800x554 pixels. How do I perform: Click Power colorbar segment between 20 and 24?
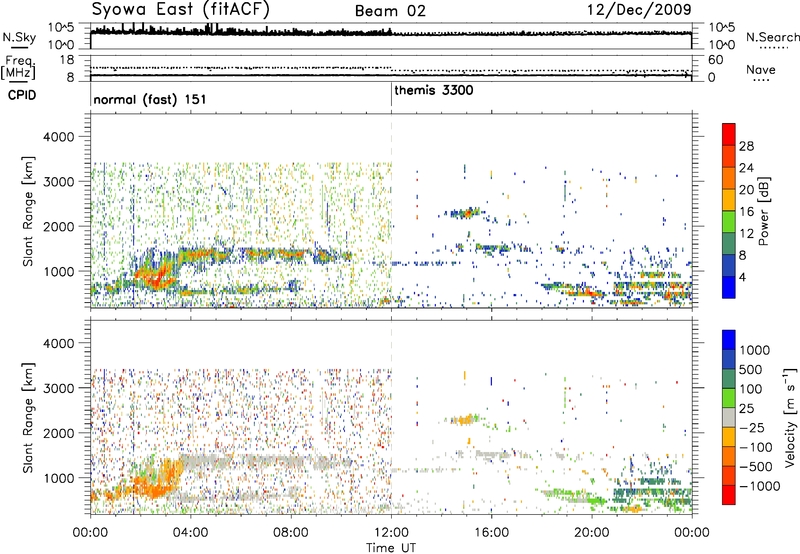(729, 179)
